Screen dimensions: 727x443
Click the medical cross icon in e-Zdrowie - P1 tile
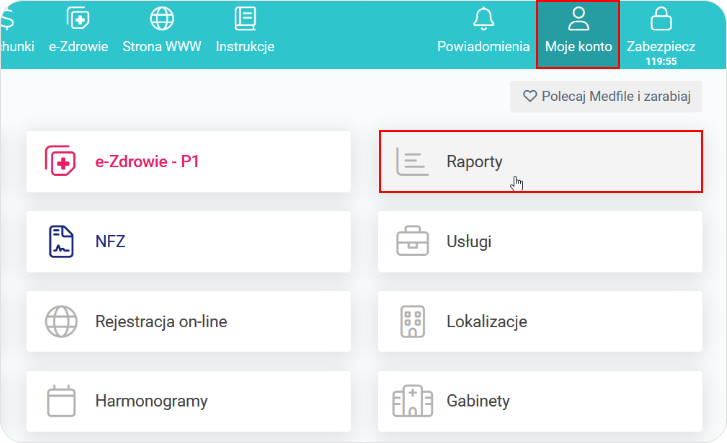[x=61, y=161]
